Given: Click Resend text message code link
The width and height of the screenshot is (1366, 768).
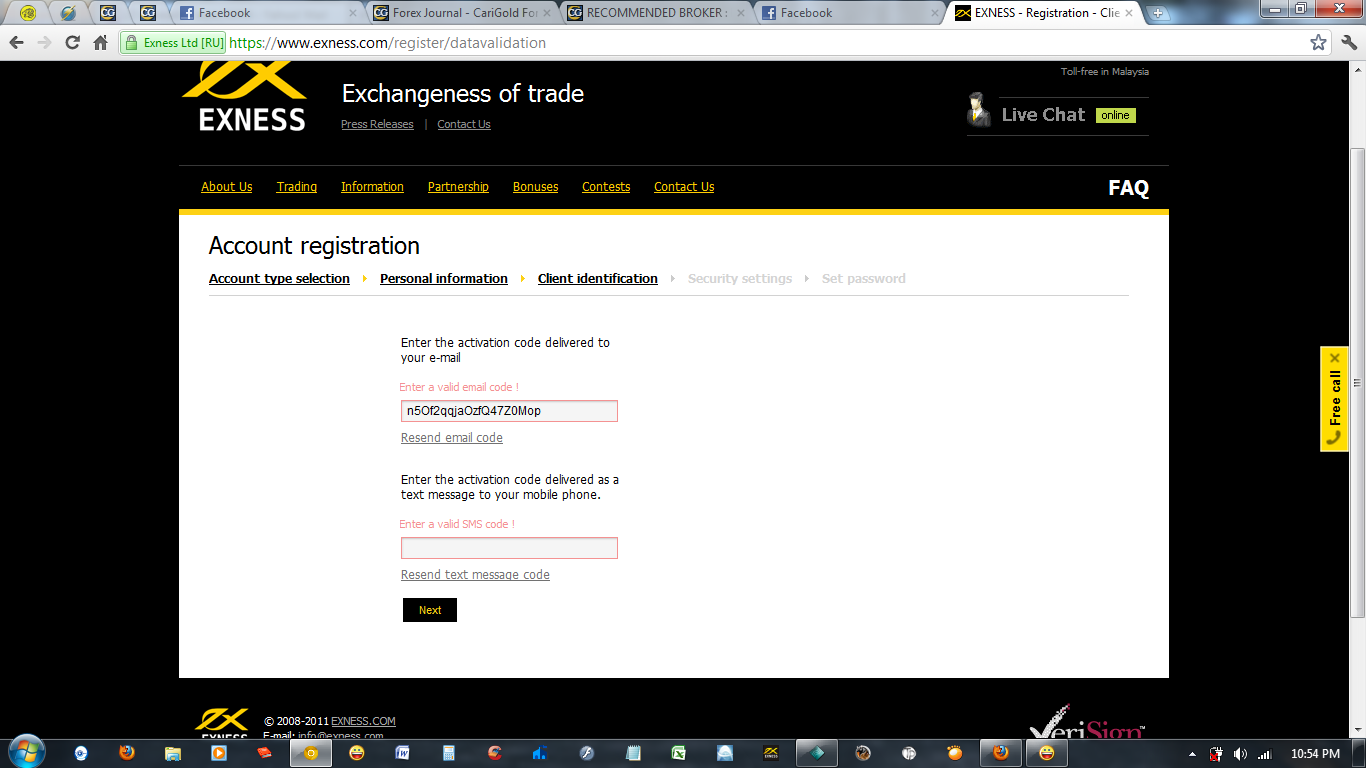Looking at the screenshot, I should coord(475,575).
